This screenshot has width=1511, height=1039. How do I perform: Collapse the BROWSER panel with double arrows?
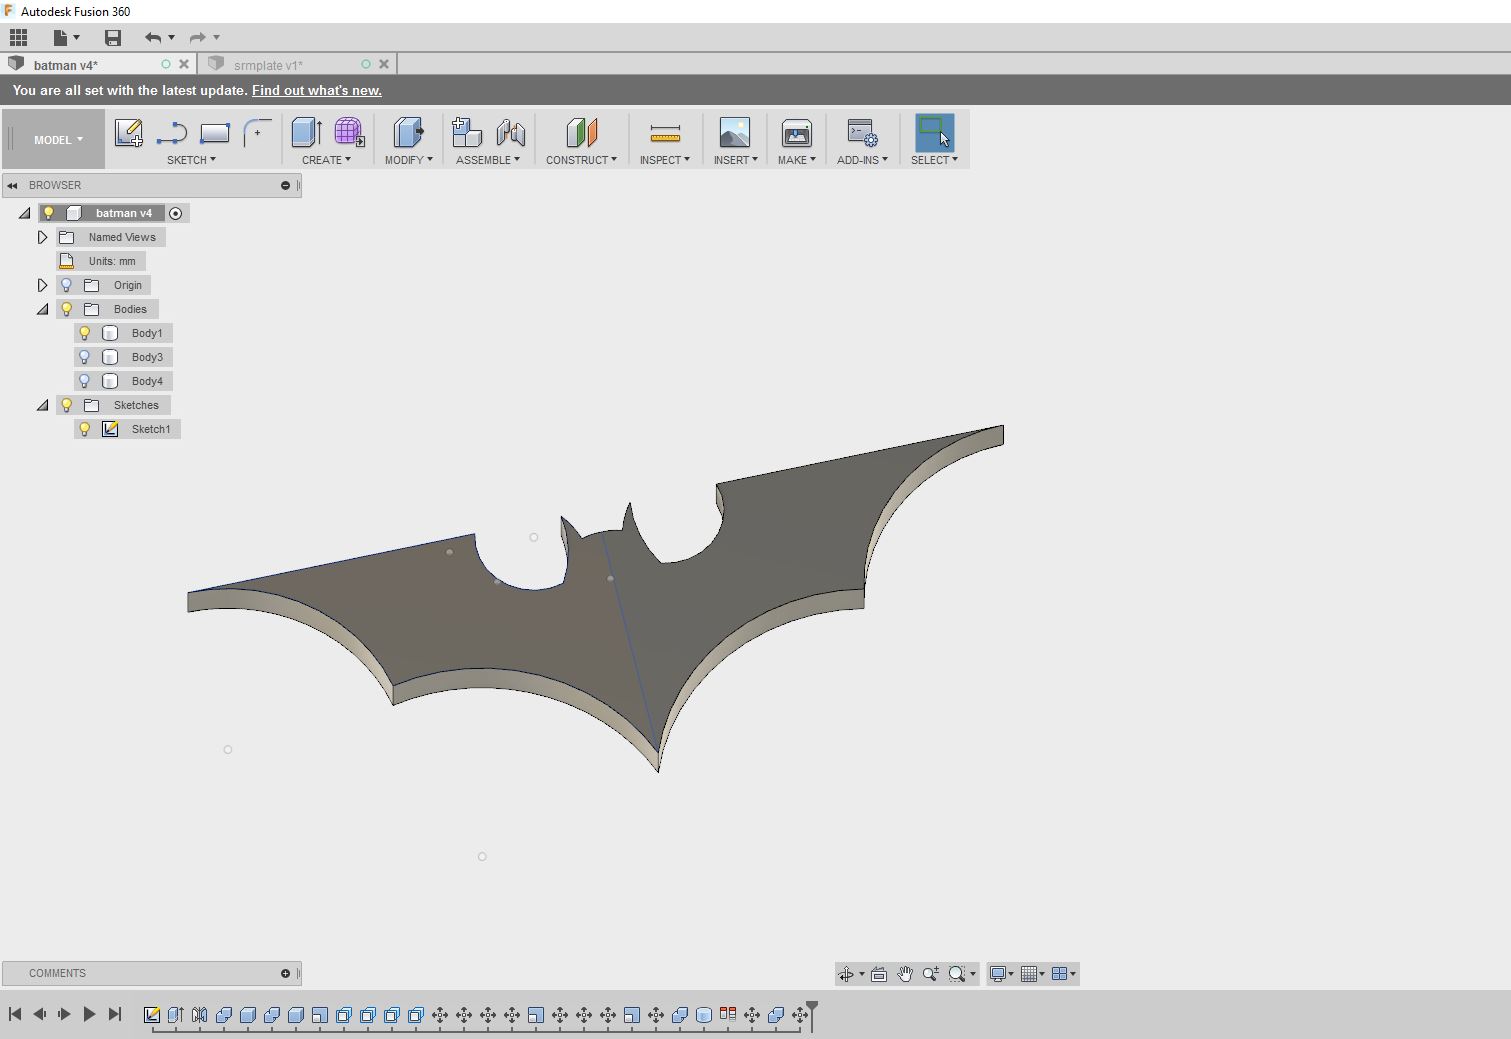click(12, 185)
